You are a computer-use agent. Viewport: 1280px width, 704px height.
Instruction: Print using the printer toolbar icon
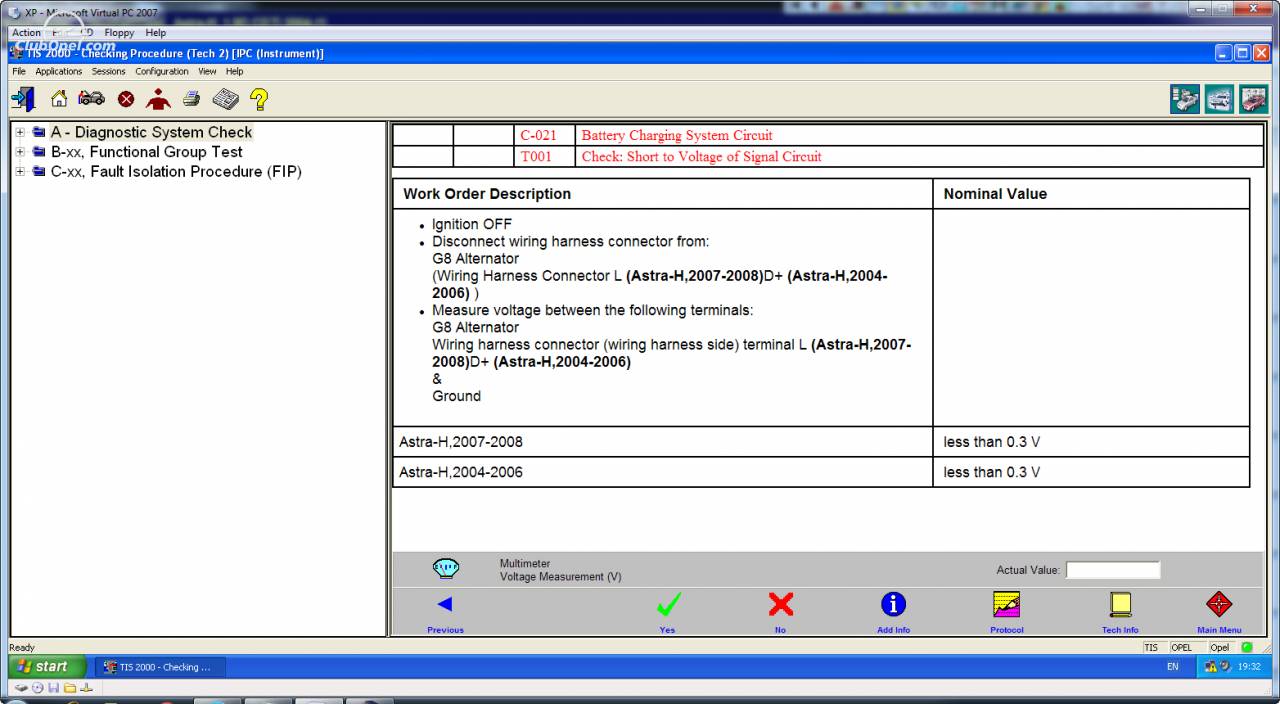click(x=191, y=98)
